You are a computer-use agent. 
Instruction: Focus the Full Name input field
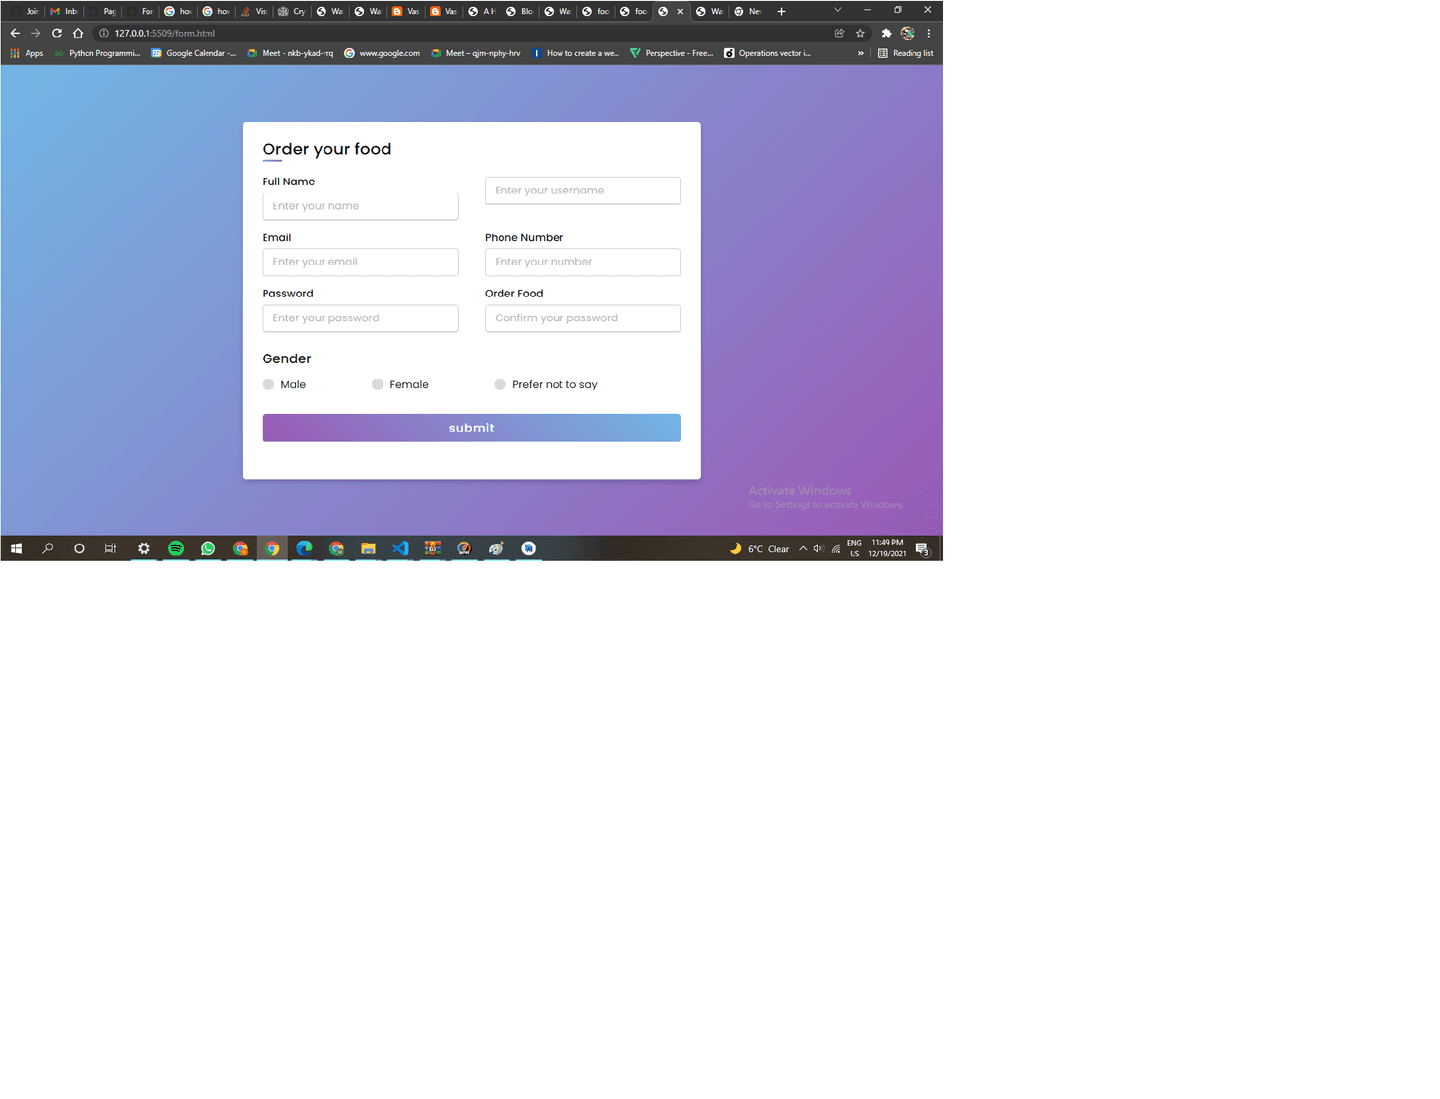click(x=360, y=206)
